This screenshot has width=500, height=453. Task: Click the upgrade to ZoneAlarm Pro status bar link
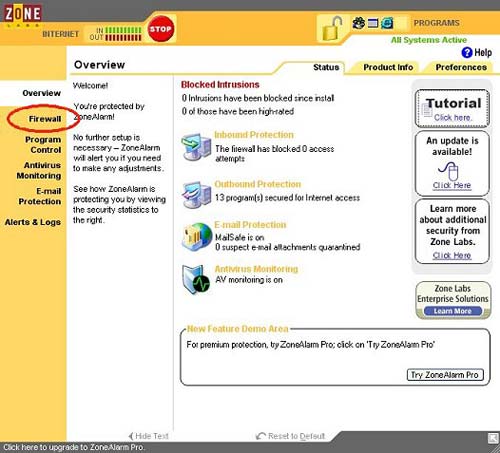[x=74, y=447]
